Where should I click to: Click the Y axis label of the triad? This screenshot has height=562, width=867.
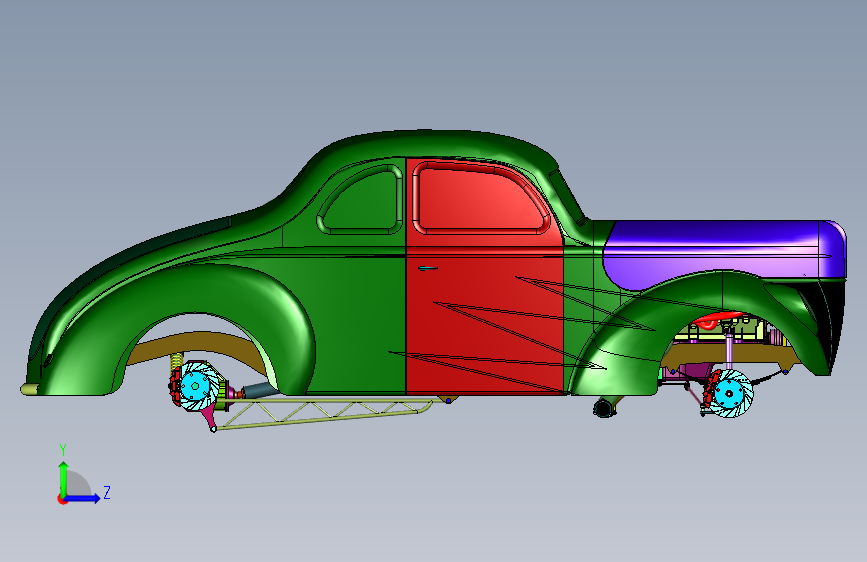[63, 450]
